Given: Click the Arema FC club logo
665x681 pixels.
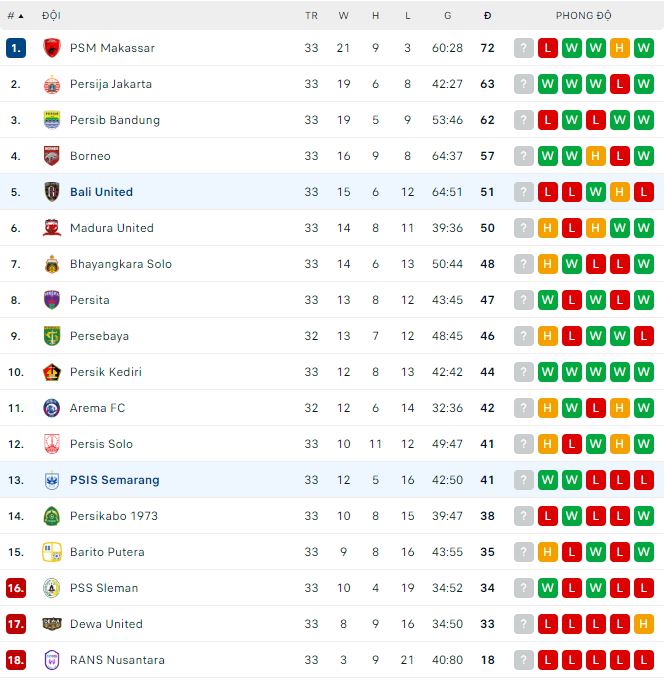Looking at the screenshot, I should pyautogui.click(x=52, y=408).
